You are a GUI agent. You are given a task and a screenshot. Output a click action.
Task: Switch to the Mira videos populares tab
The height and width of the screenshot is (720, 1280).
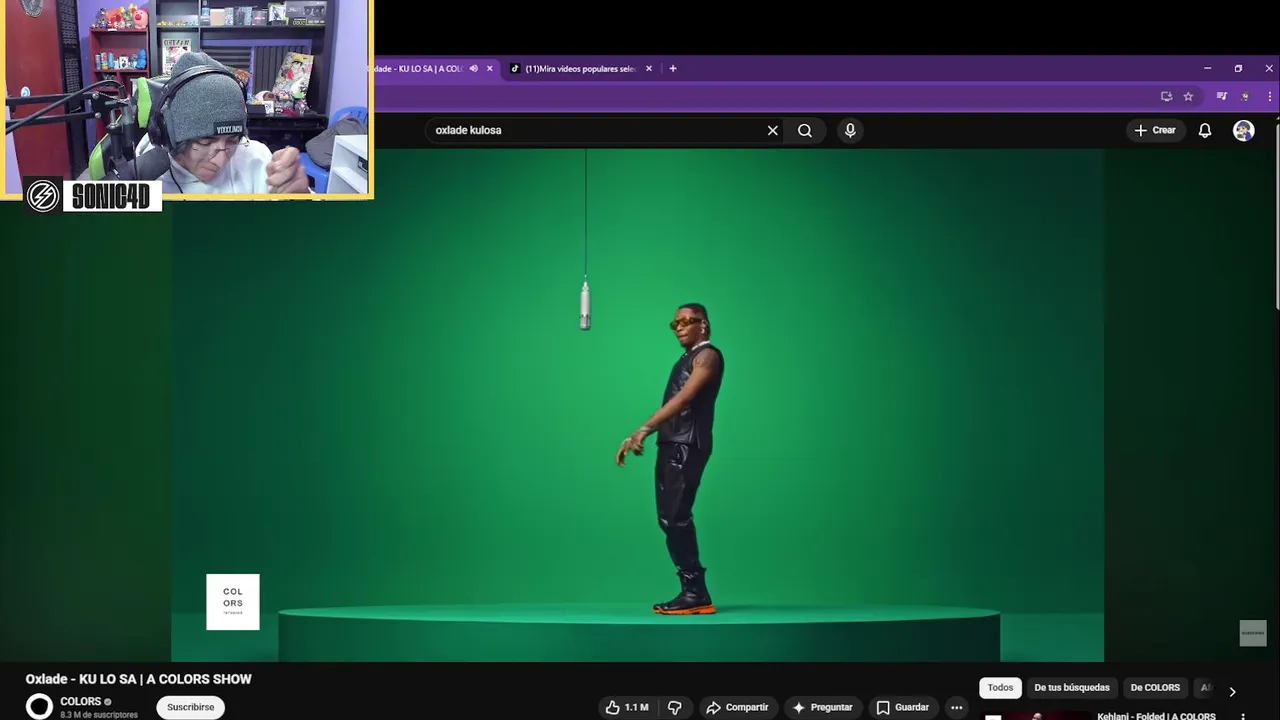pyautogui.click(x=580, y=69)
